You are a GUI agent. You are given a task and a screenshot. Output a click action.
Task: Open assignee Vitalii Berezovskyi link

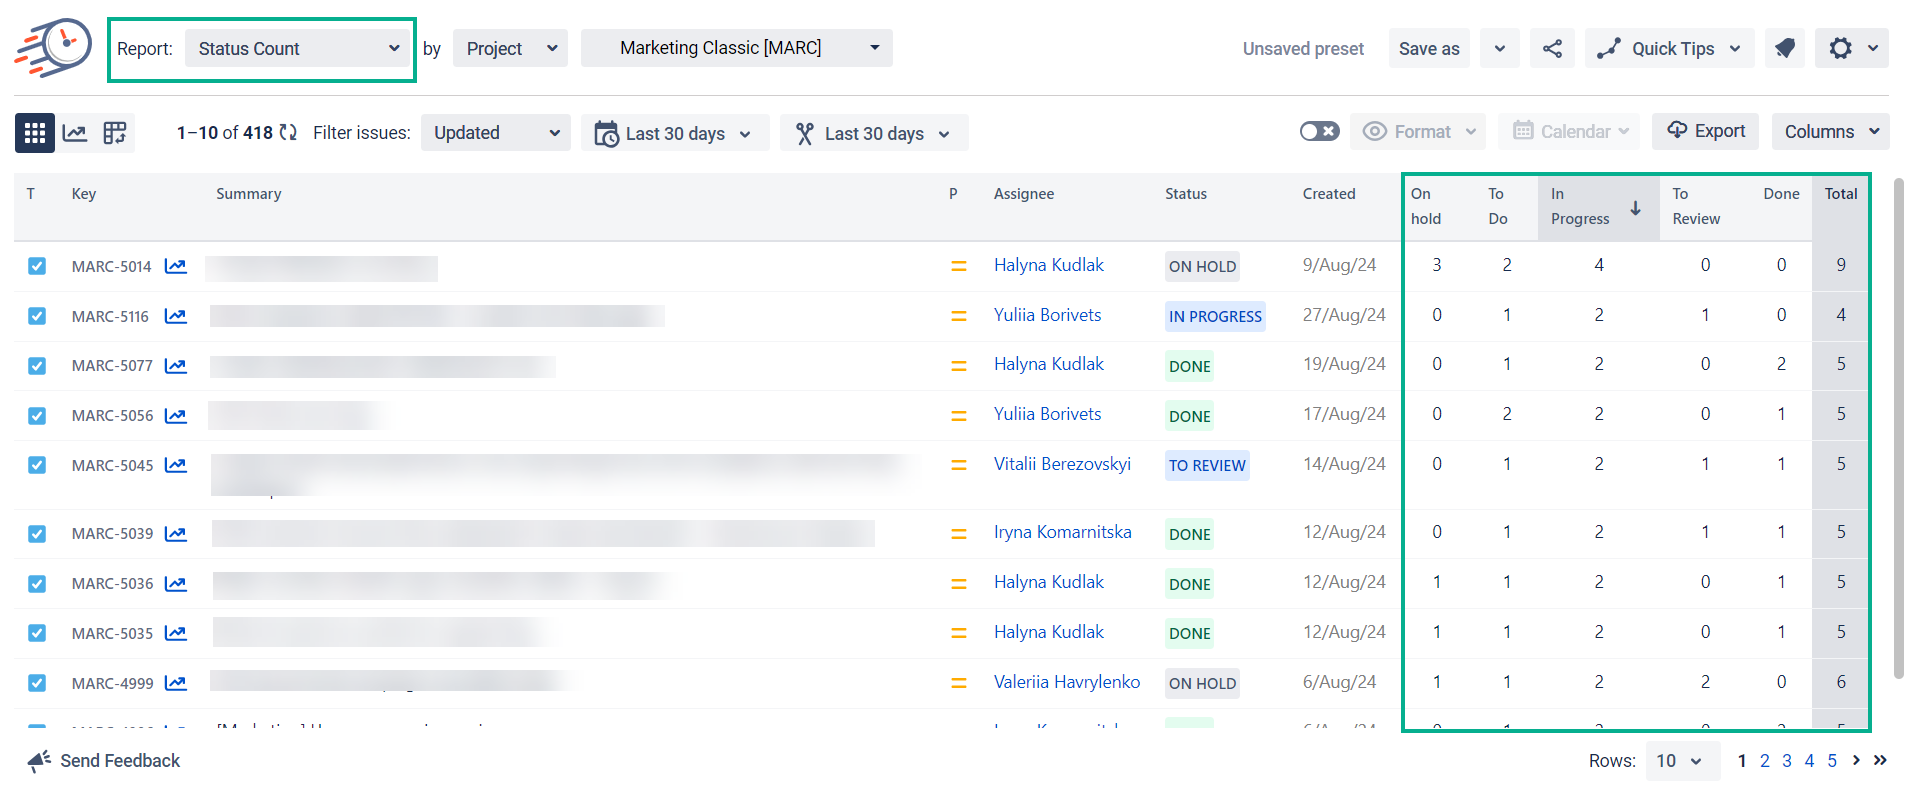[1062, 464]
